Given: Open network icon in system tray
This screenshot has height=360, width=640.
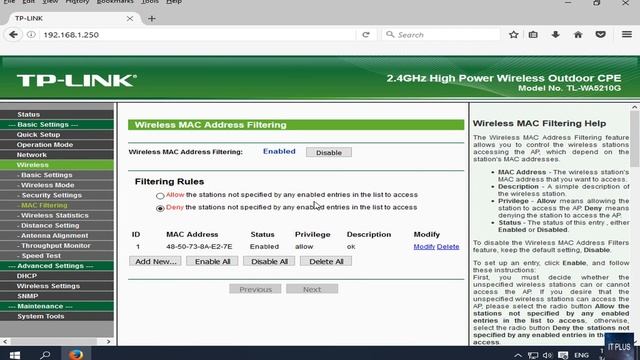Looking at the screenshot, I should point(533,356).
